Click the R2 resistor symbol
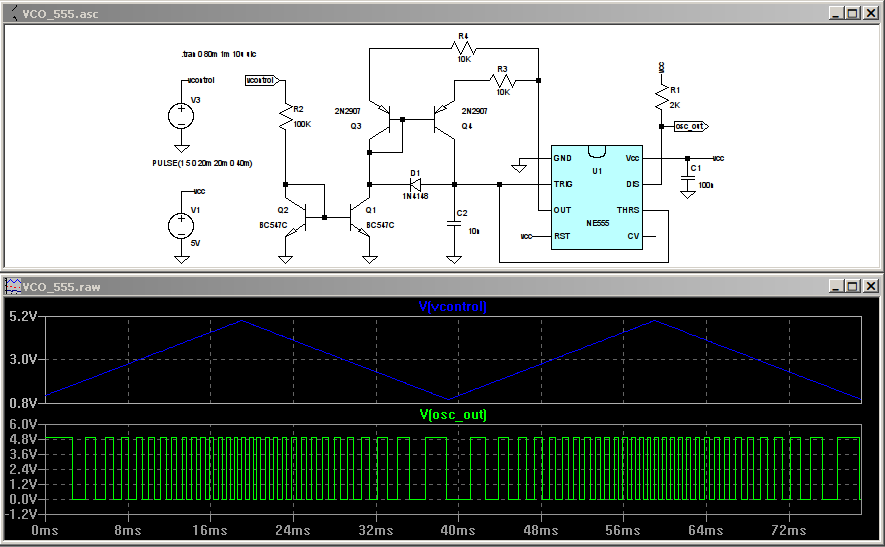The width and height of the screenshot is (885, 547). tap(286, 116)
